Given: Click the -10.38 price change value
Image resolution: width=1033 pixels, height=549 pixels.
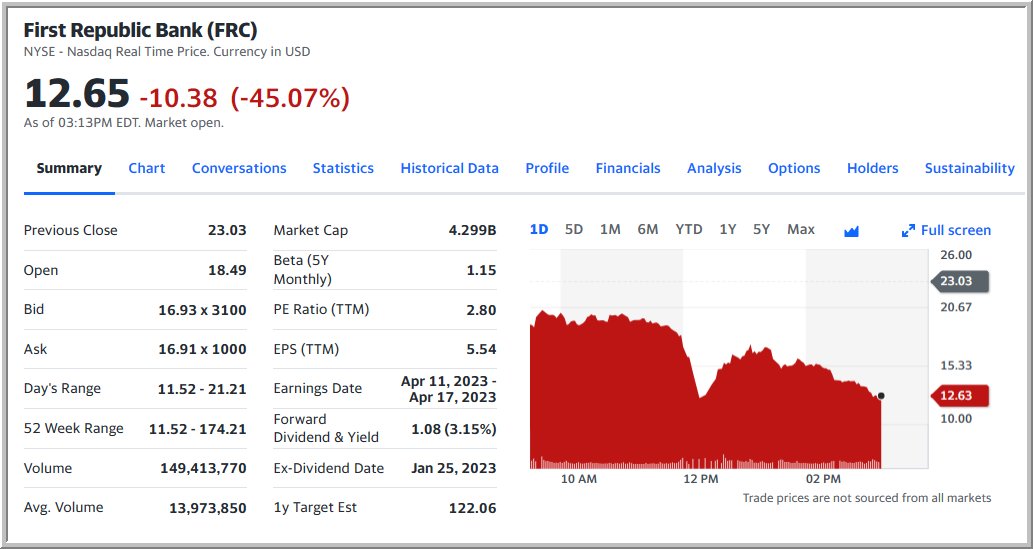Looking at the screenshot, I should tap(179, 98).
